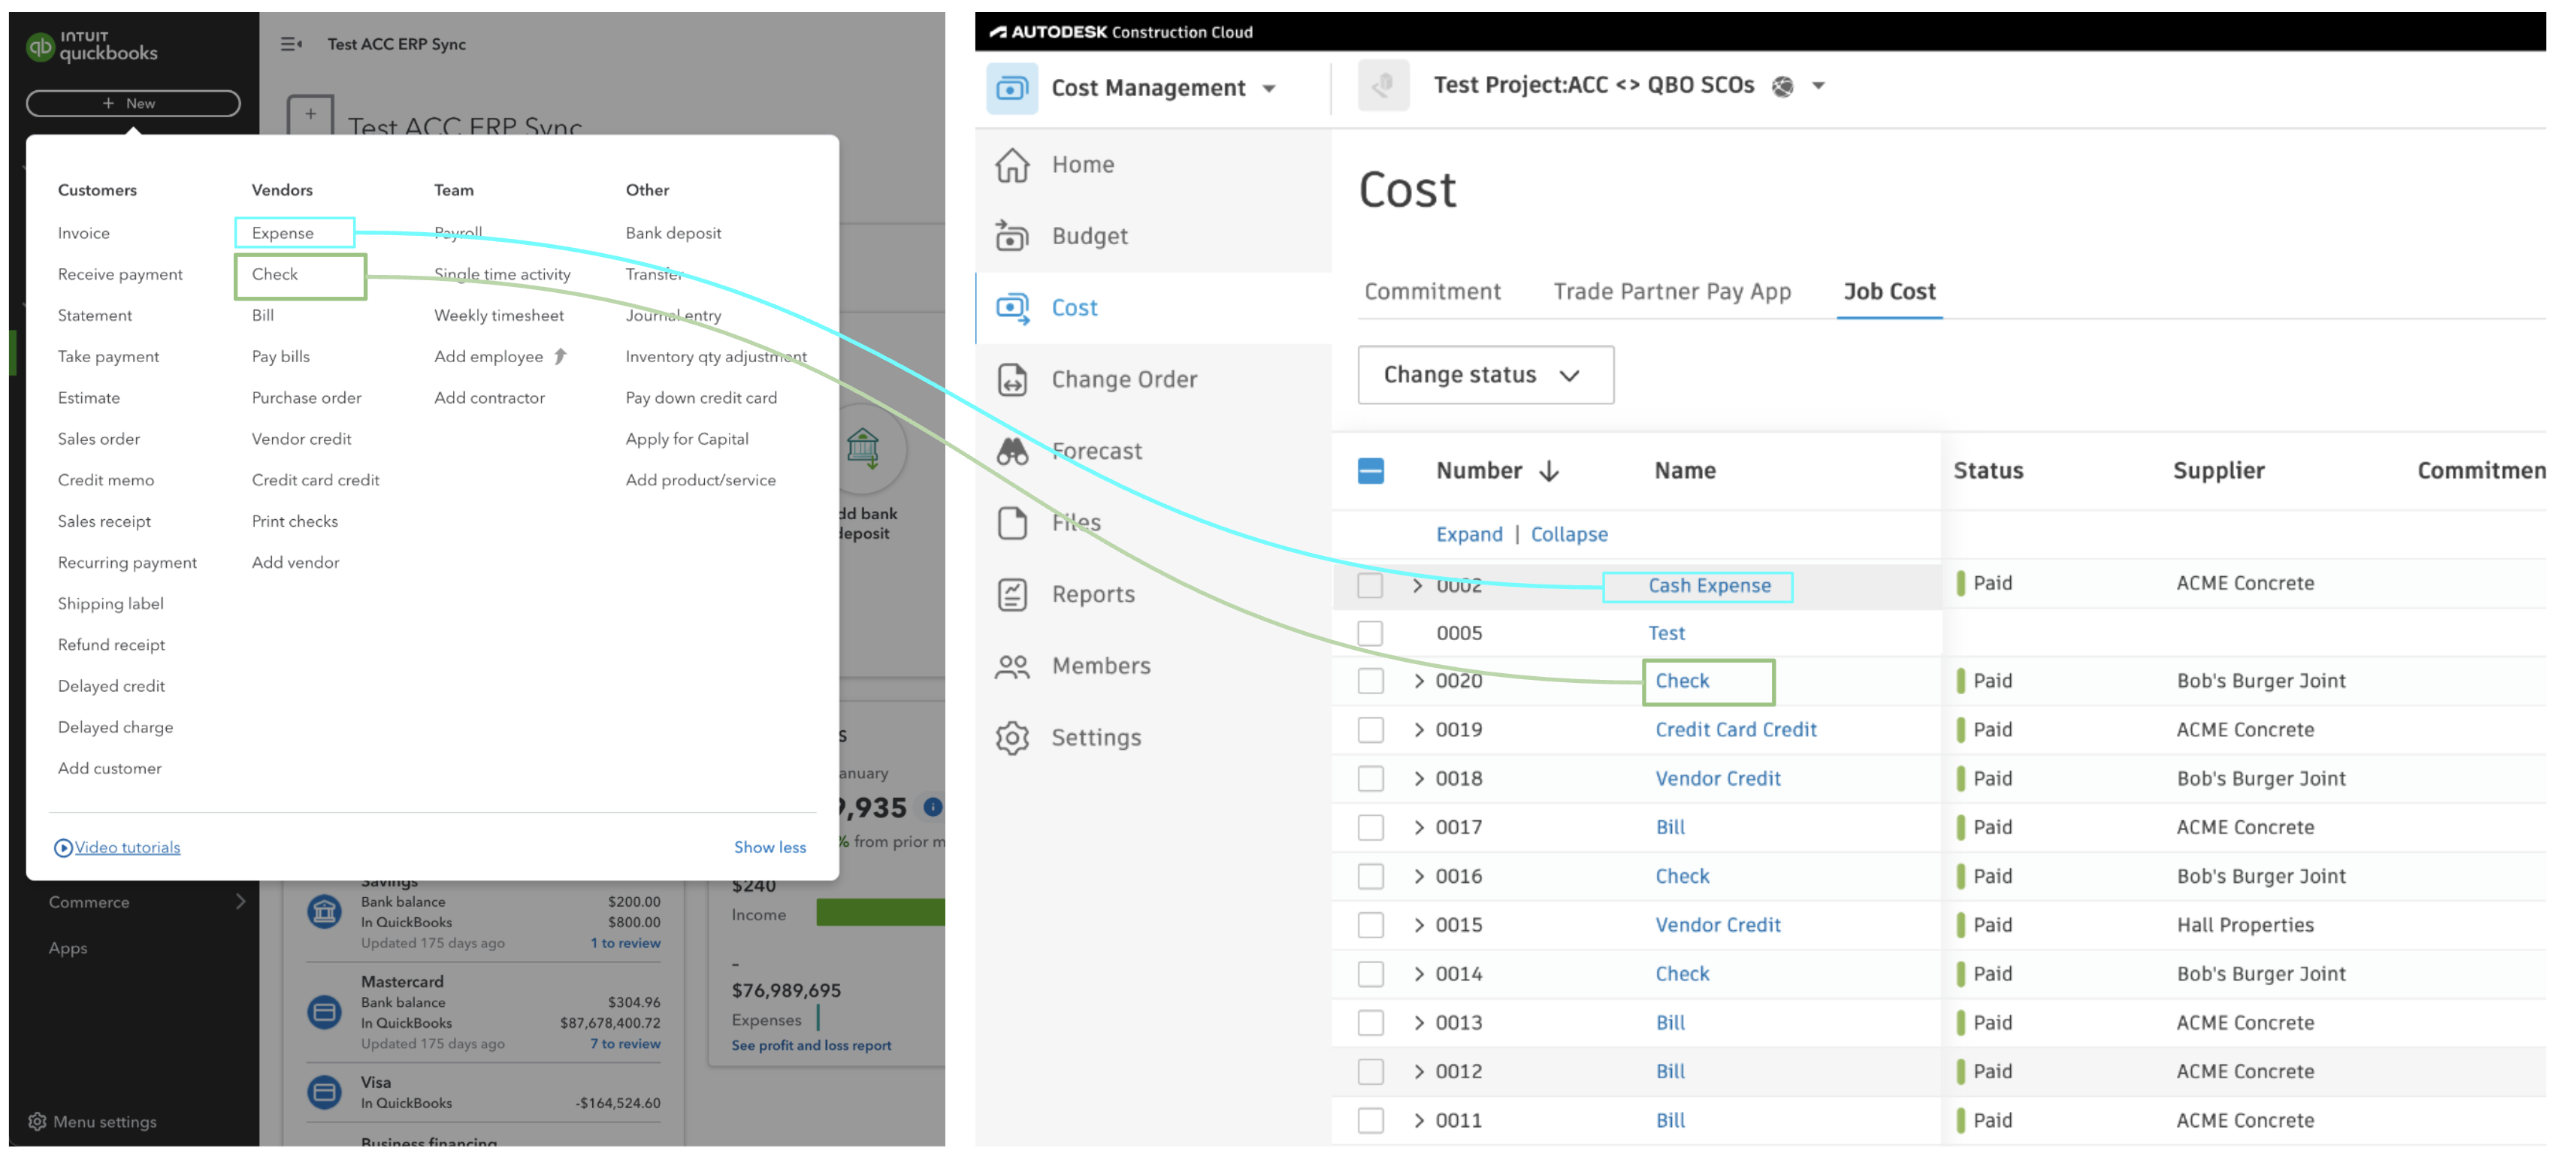
Task: Open Video tutorials play icon
Action: 63,848
